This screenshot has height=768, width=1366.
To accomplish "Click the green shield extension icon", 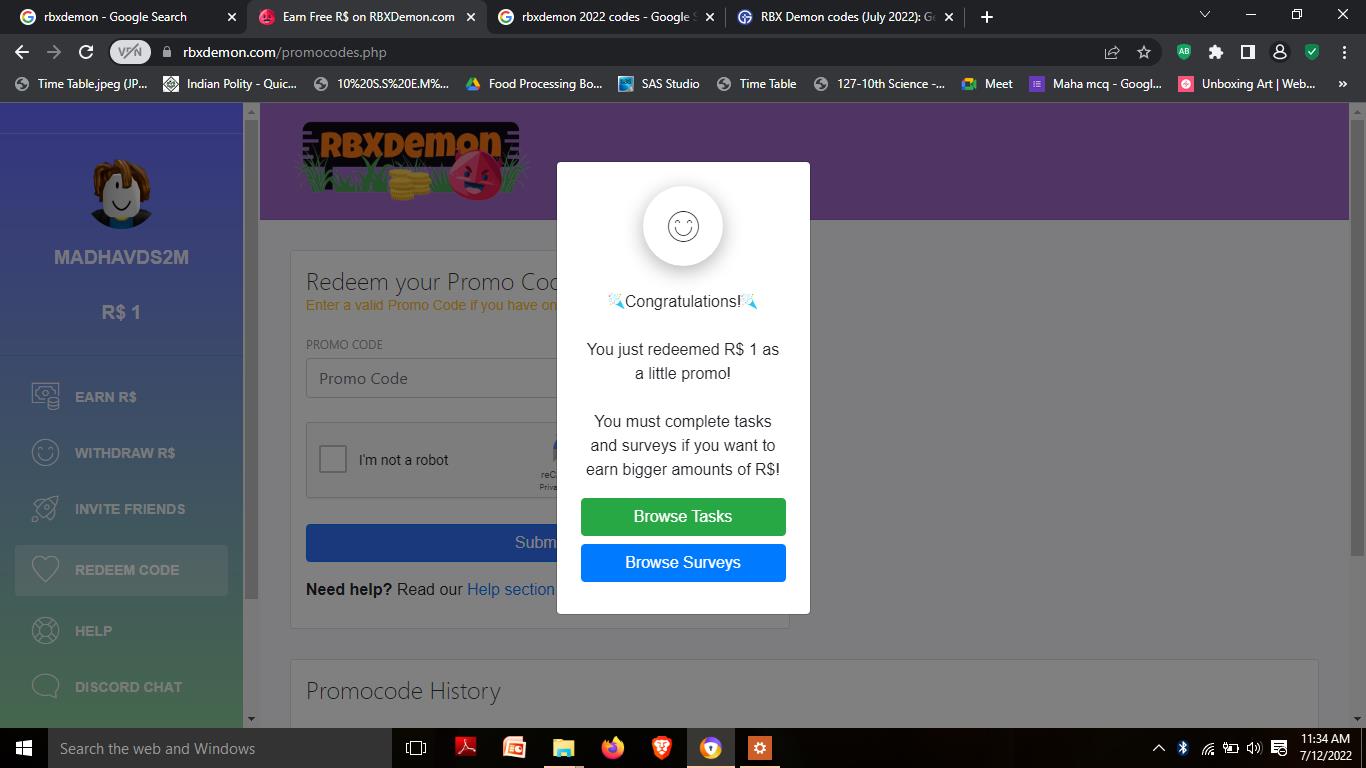I will click(x=1312, y=52).
